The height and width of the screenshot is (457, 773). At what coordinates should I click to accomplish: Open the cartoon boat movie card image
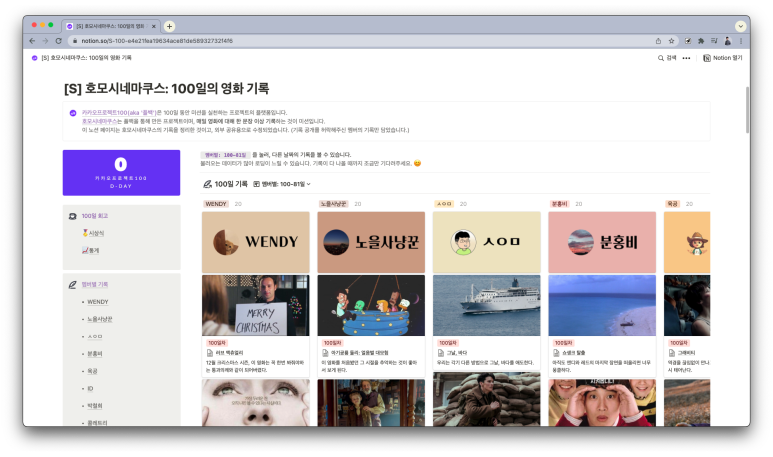pos(371,305)
